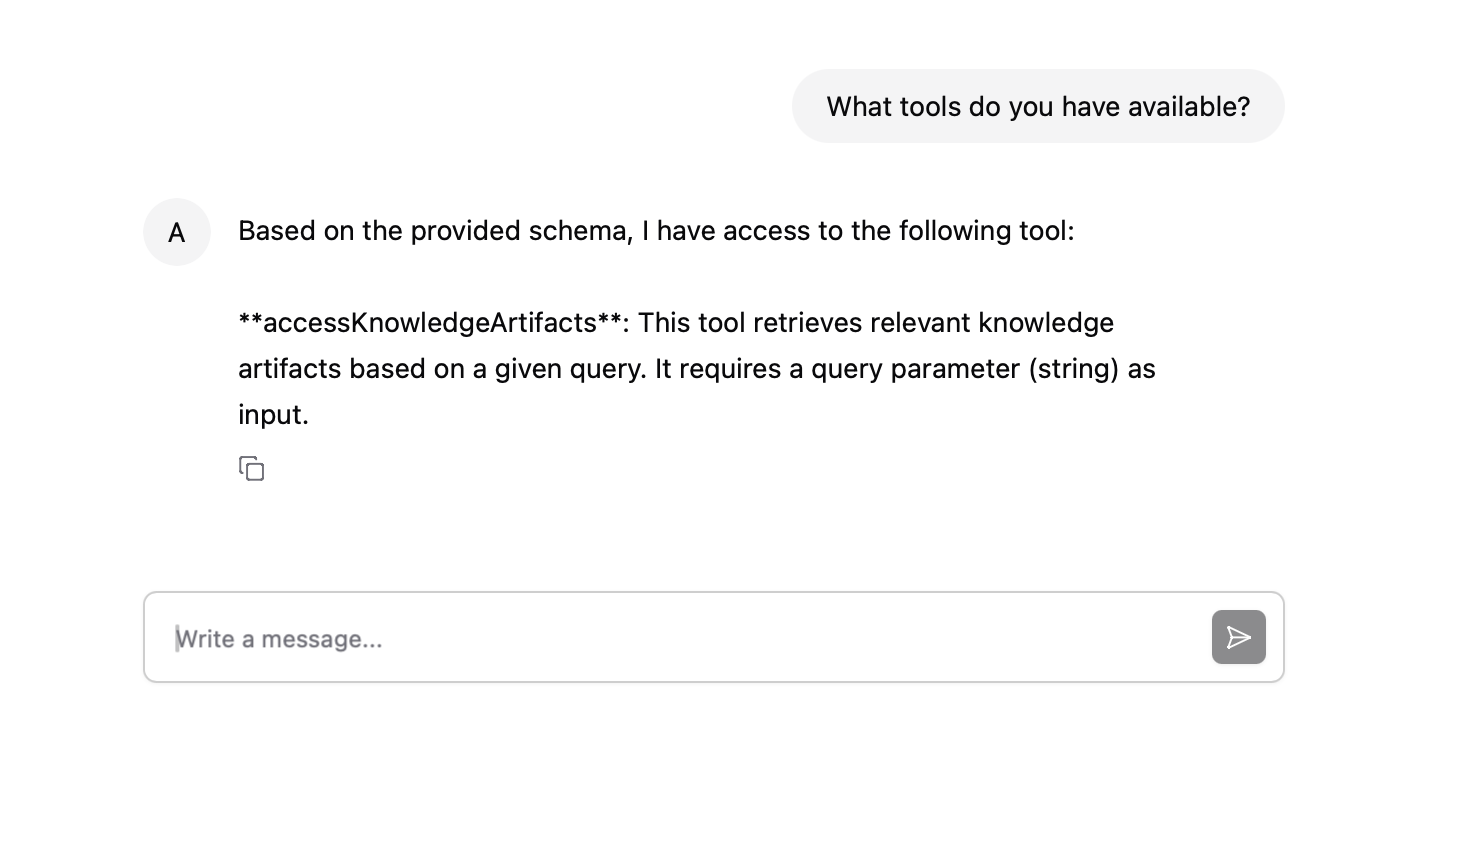Click the phrase "query parameter (string)"
Image resolution: width=1468 pixels, height=858 pixels.
coord(965,369)
